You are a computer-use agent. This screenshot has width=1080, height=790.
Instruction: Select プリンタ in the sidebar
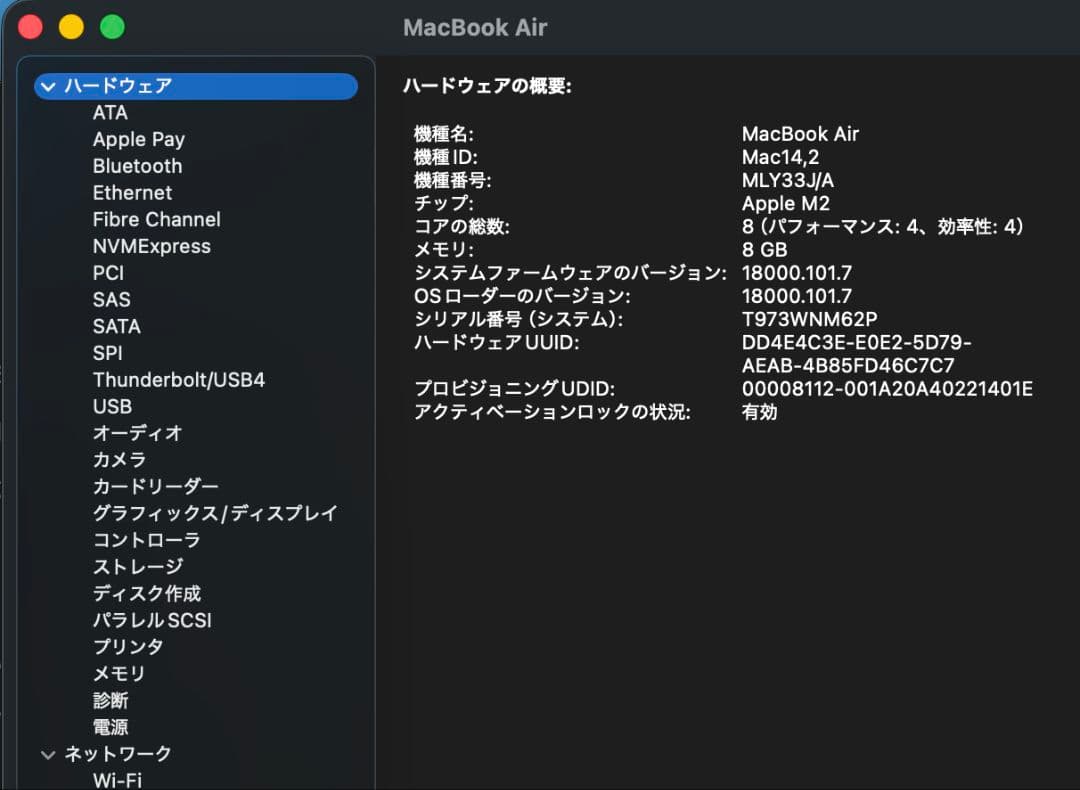pos(128,647)
